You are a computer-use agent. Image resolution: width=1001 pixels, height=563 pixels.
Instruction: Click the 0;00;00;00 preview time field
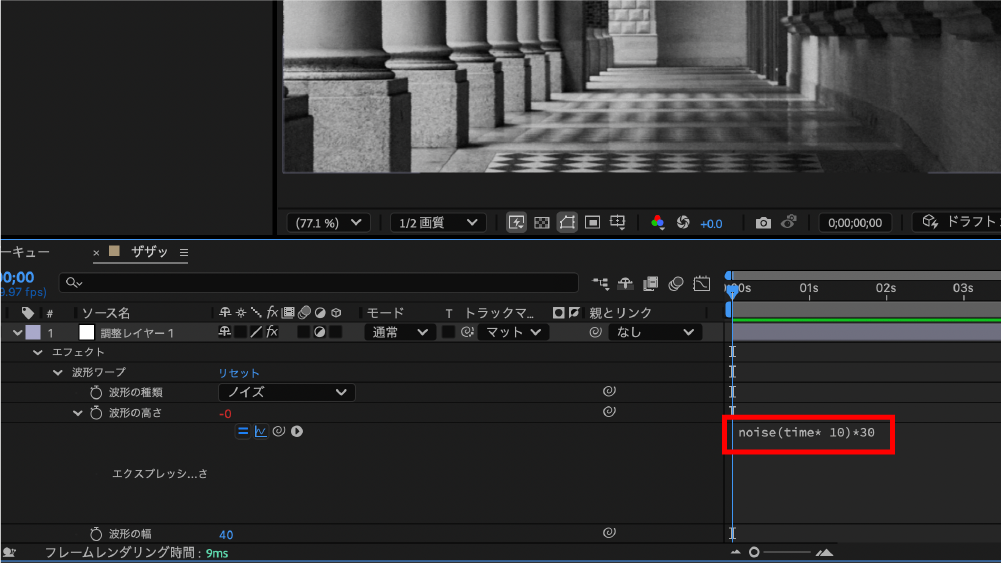[x=855, y=223]
